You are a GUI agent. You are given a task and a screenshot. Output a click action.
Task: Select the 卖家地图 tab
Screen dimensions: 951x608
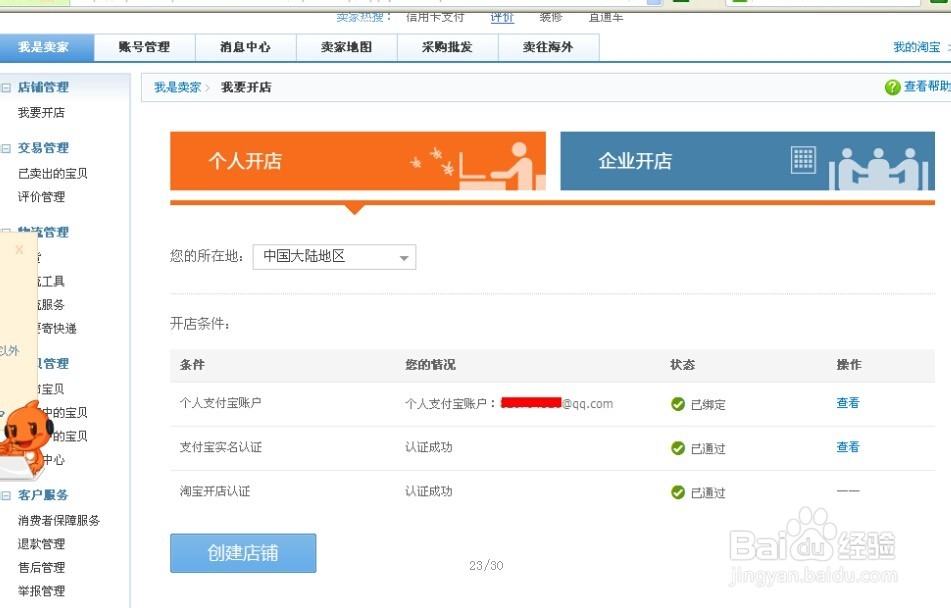tap(346, 47)
